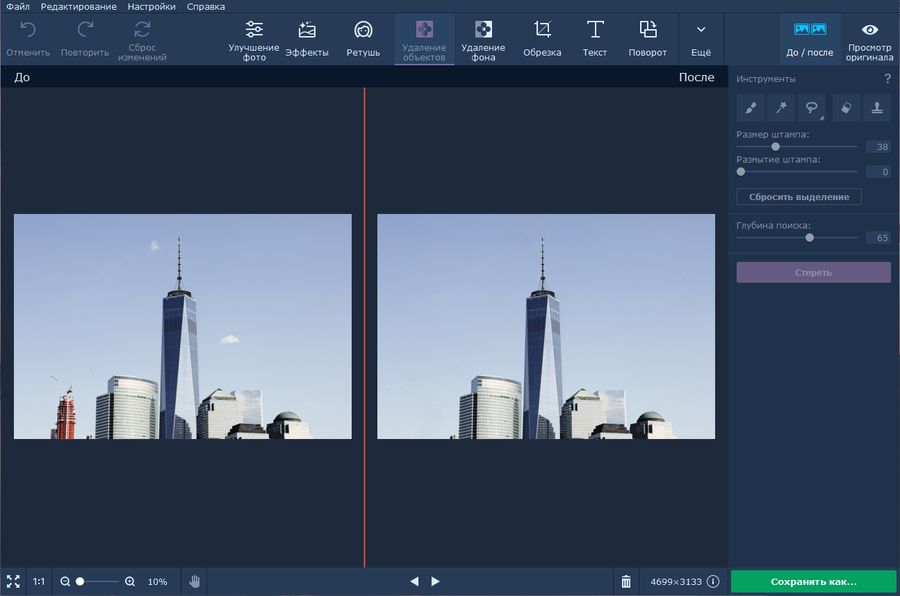Open the Настройки menu
Viewport: 900px width, 596px height.
[x=151, y=7]
